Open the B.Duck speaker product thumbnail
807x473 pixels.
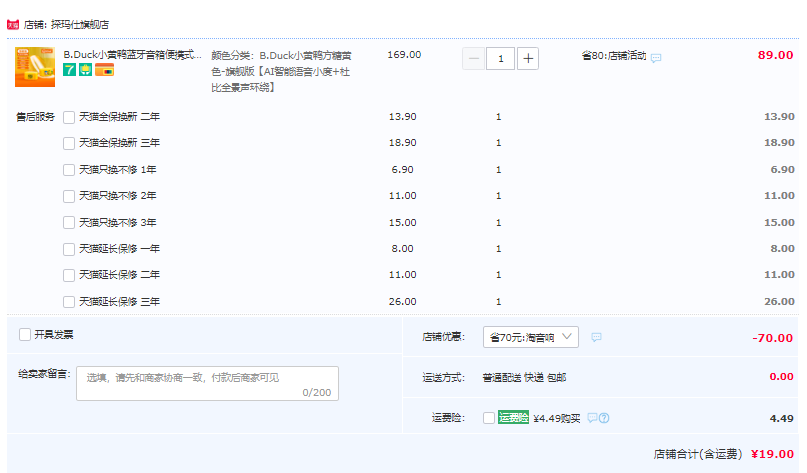[35, 67]
